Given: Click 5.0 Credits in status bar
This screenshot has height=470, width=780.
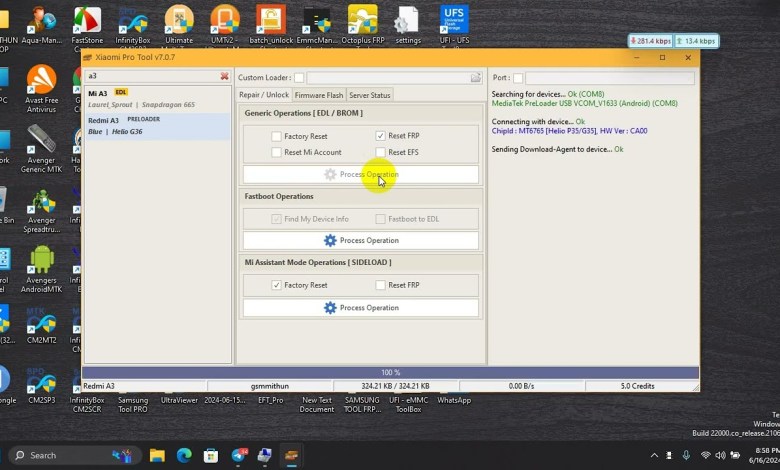Looking at the screenshot, I should [637, 386].
